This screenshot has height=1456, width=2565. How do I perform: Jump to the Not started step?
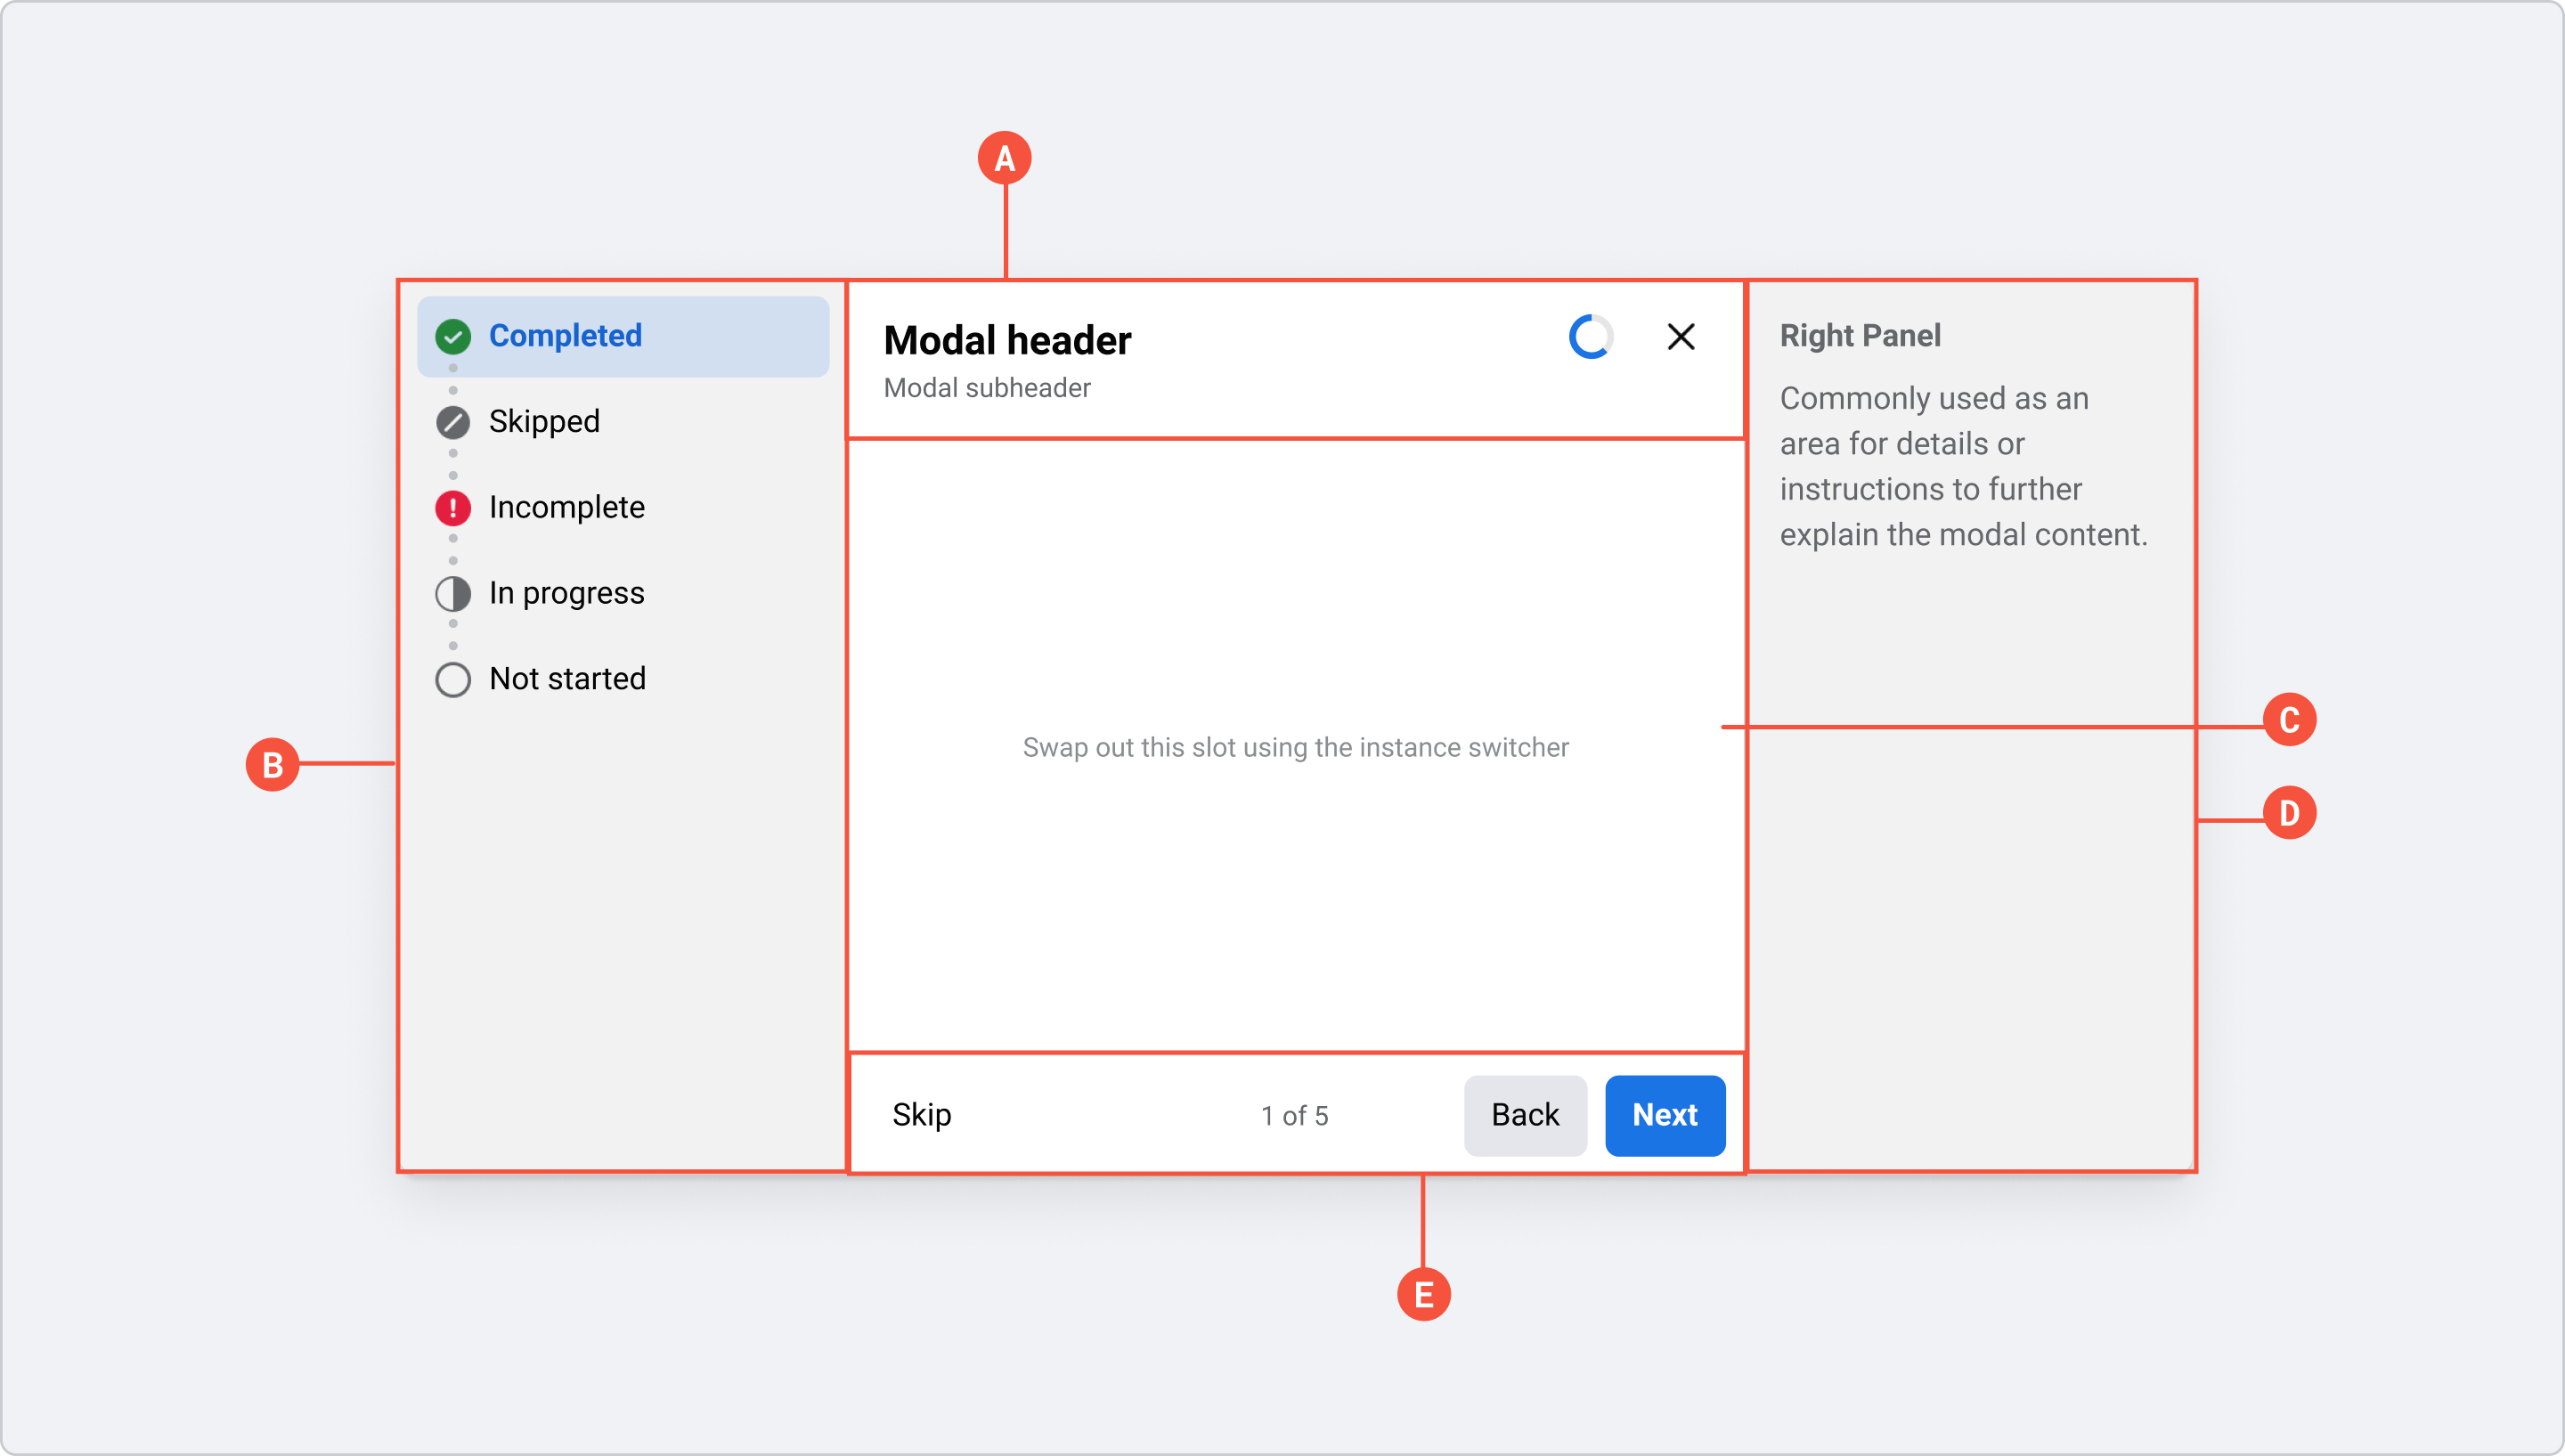pos(567,679)
